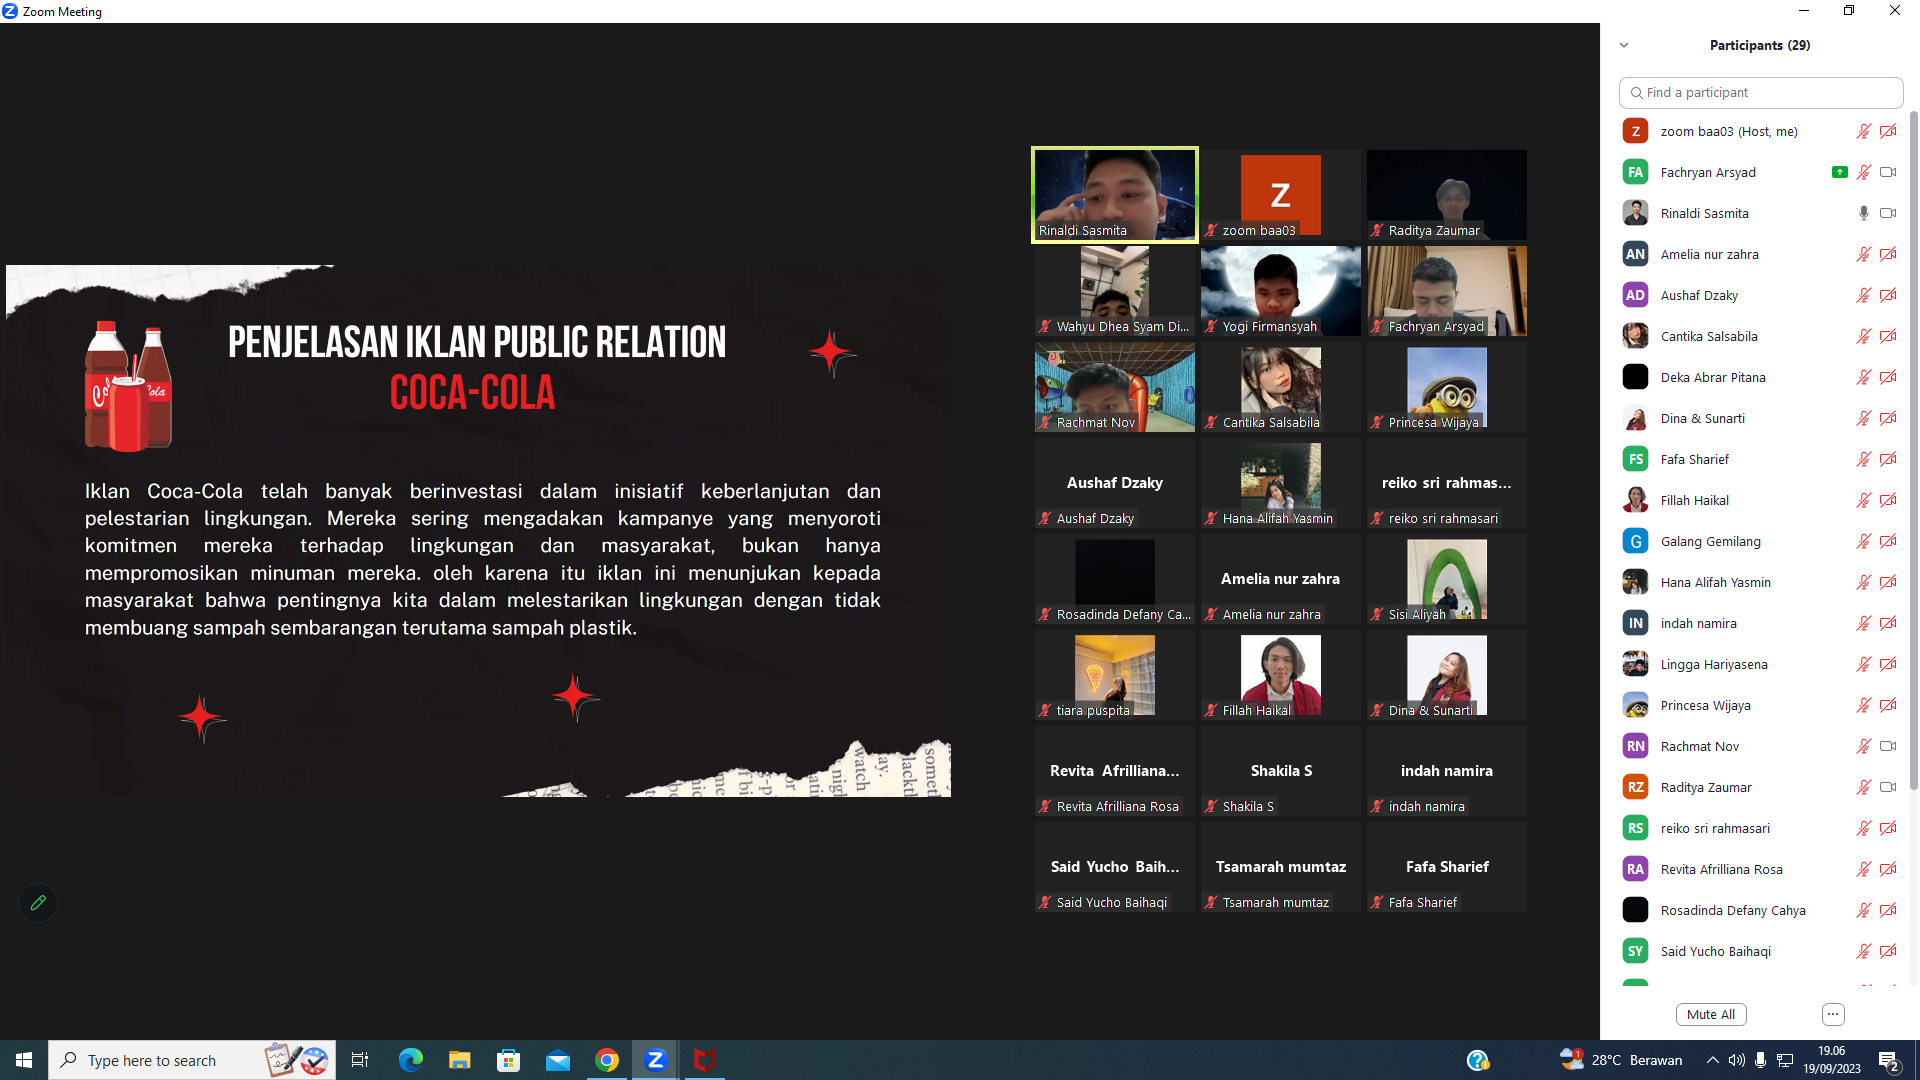This screenshot has width=1920, height=1080.
Task: Click the FA avatar for Fachryan Arsyad
Action: pyautogui.click(x=1635, y=172)
